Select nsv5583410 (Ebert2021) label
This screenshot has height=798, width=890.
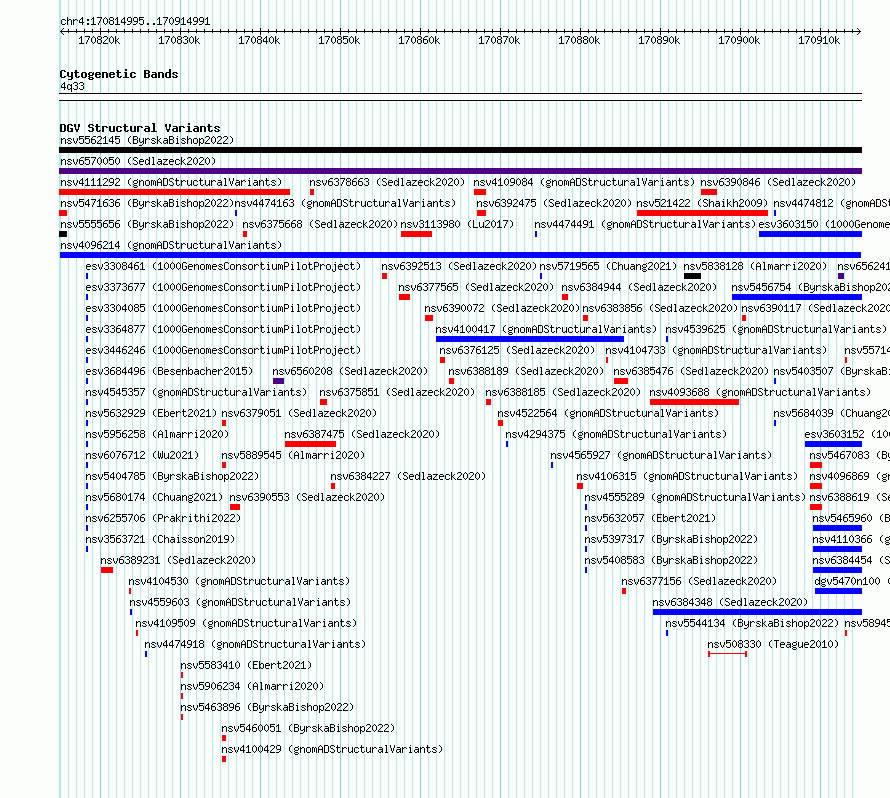coord(246,665)
